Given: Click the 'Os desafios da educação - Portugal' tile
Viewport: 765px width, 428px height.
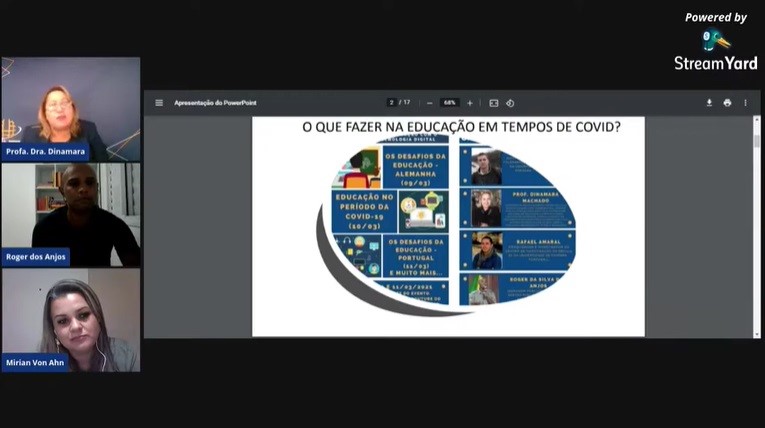Looking at the screenshot, I should pyautogui.click(x=416, y=254).
